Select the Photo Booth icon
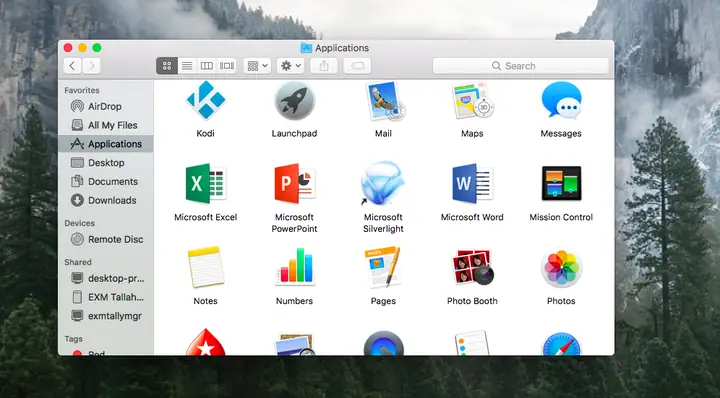This screenshot has height=398, width=720. click(472, 267)
